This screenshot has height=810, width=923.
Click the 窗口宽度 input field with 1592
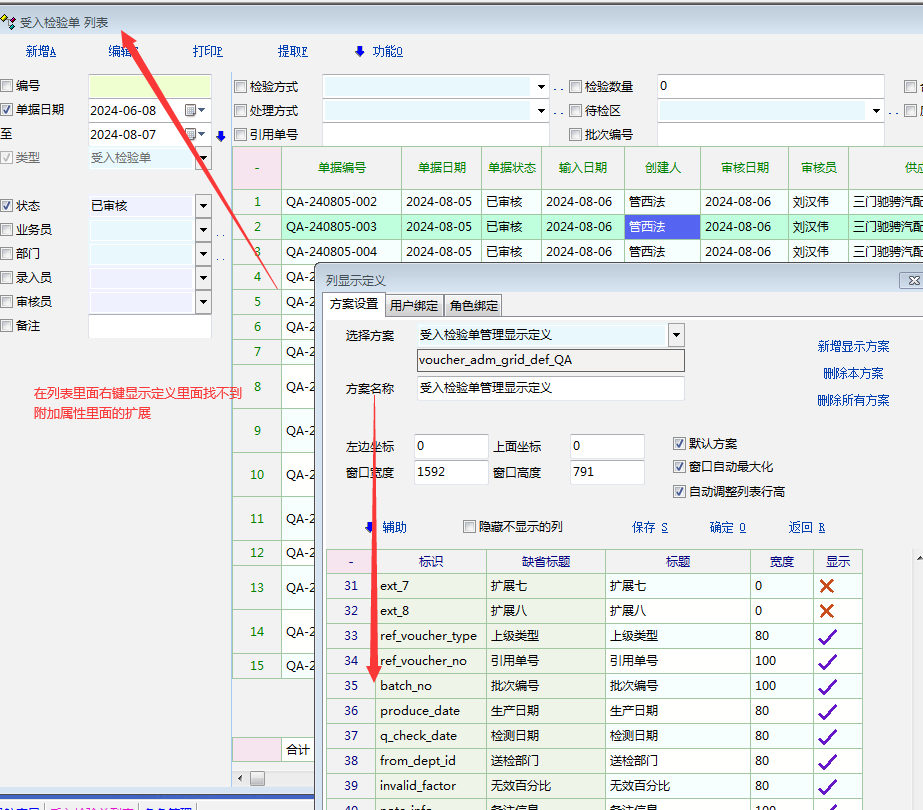pos(450,471)
